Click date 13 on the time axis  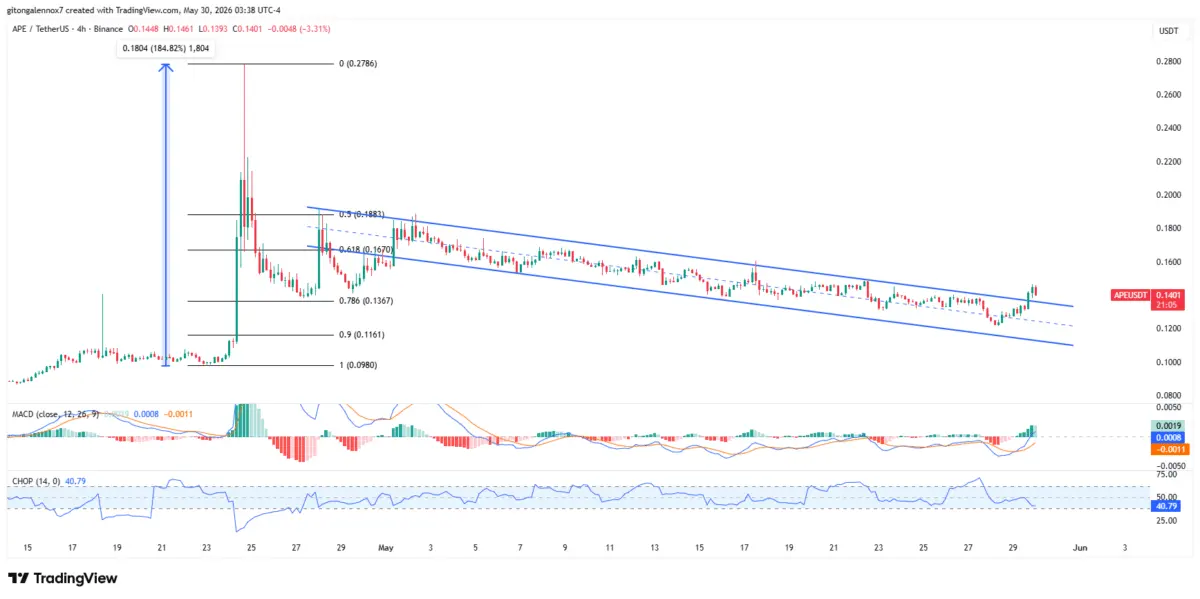click(x=655, y=548)
